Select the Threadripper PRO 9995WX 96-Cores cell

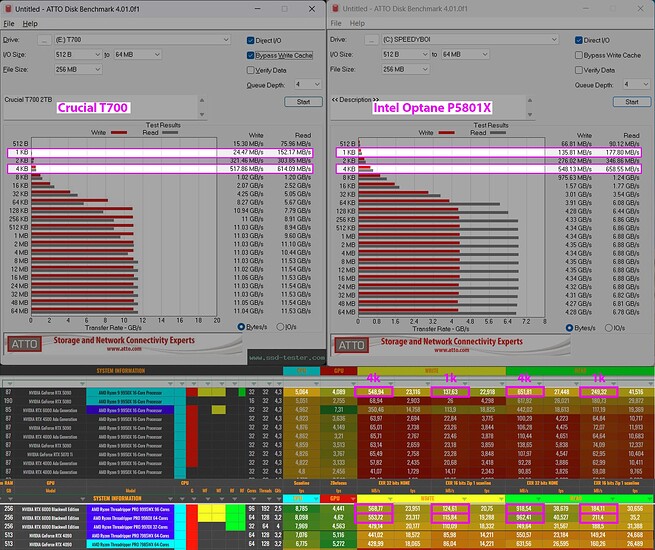tap(130, 509)
